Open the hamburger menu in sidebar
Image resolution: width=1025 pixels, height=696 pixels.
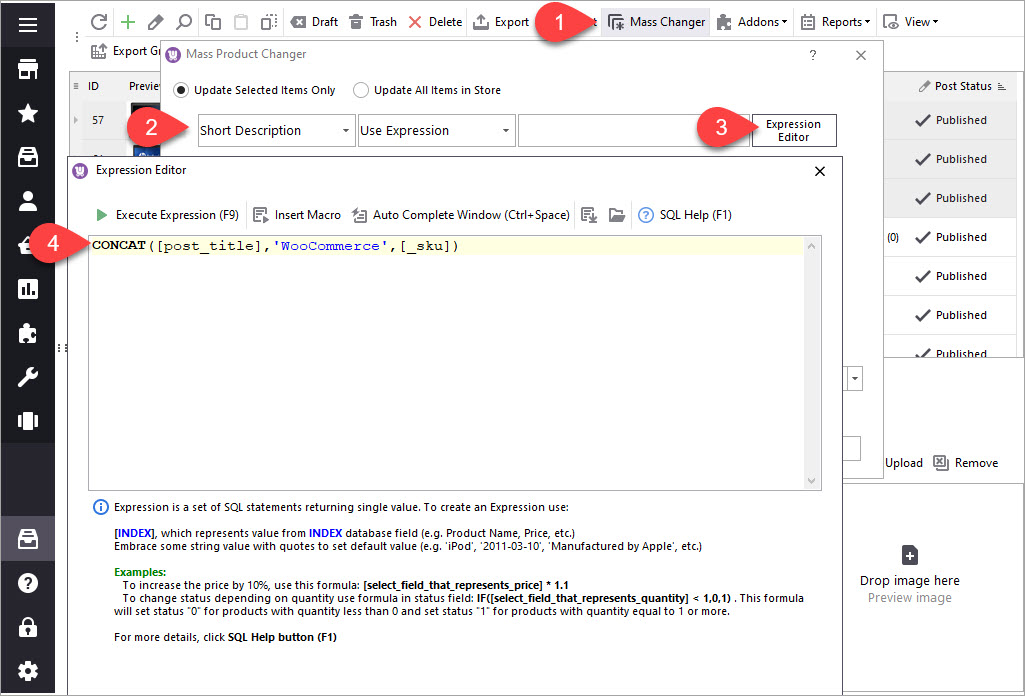[28, 25]
